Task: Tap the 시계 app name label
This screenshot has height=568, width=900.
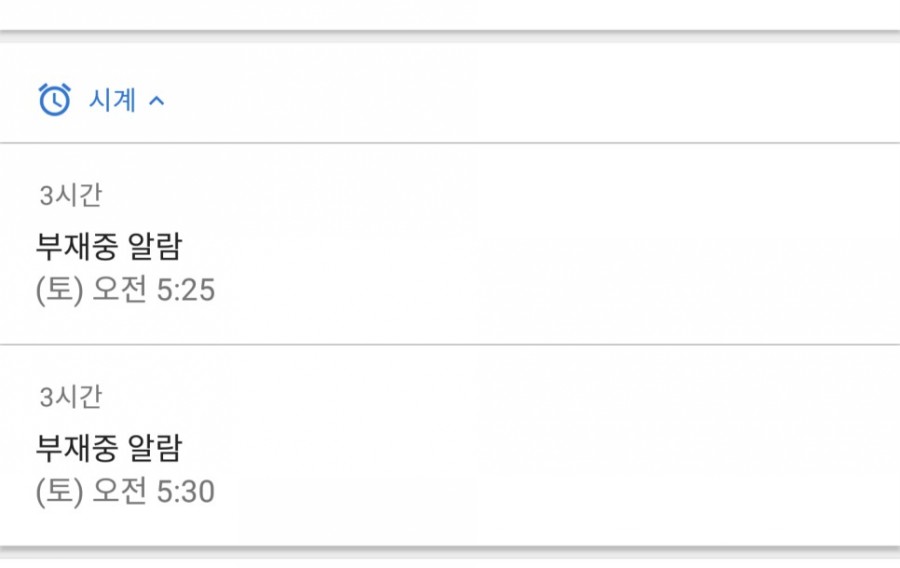Action: (x=112, y=100)
